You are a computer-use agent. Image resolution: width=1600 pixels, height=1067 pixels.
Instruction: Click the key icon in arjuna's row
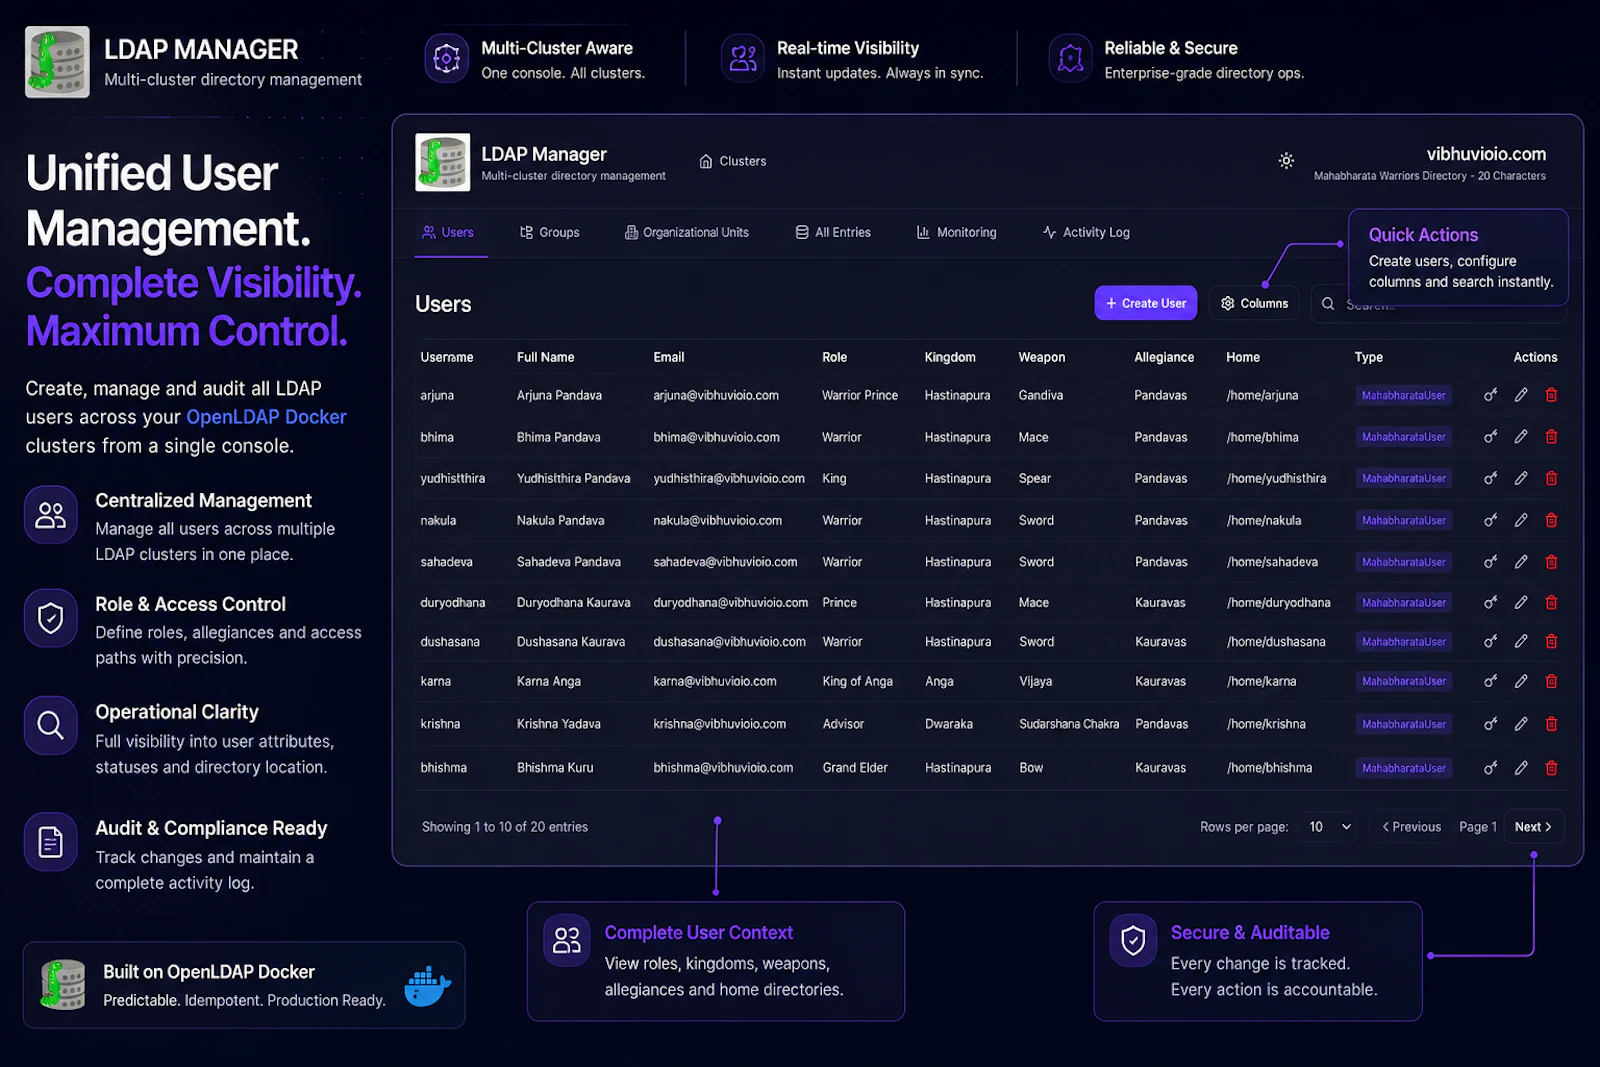(x=1490, y=395)
